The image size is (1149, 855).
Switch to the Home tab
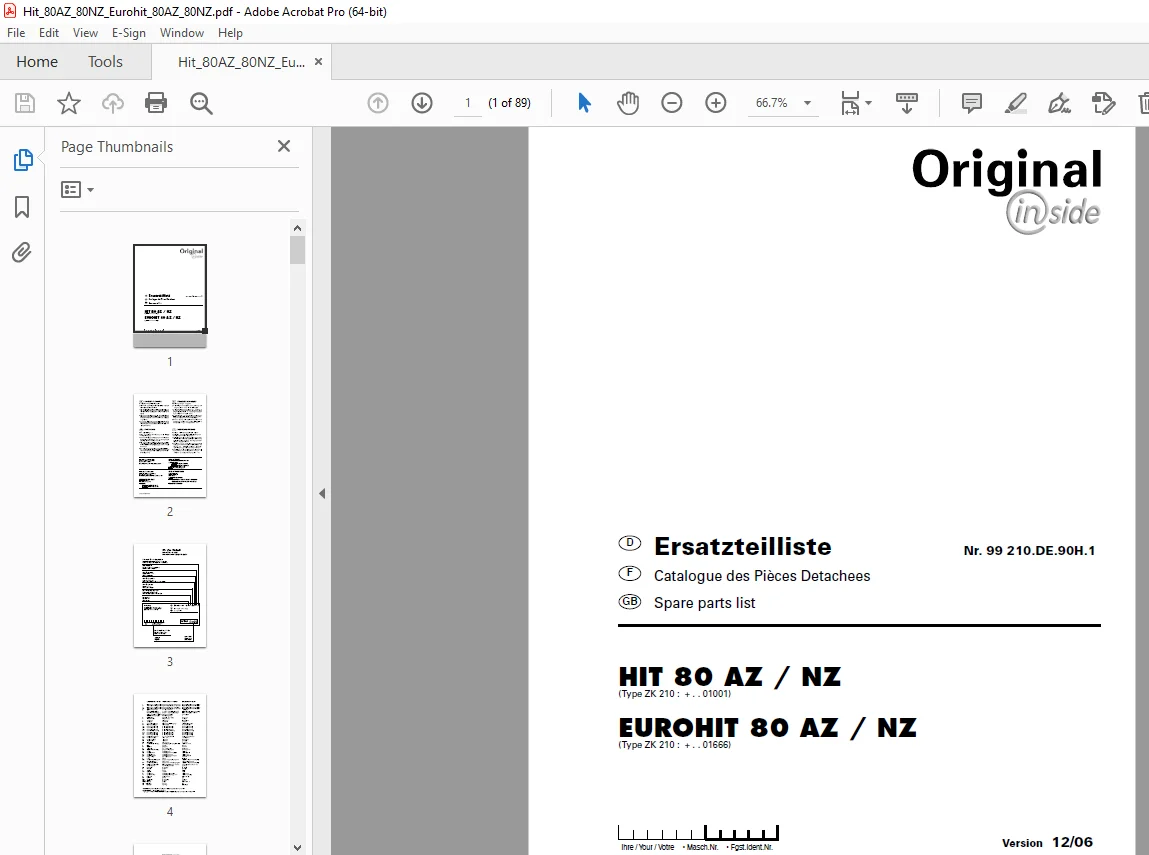37,62
